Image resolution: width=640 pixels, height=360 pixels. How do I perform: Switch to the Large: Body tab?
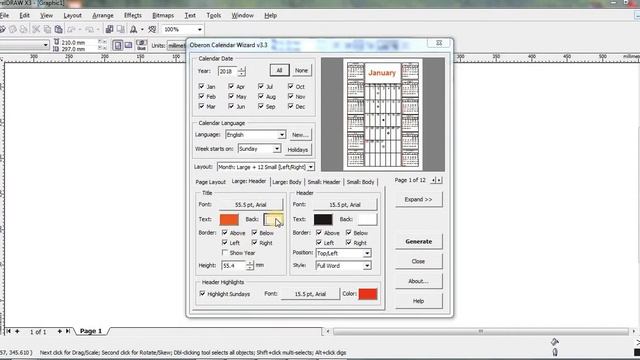coord(287,182)
